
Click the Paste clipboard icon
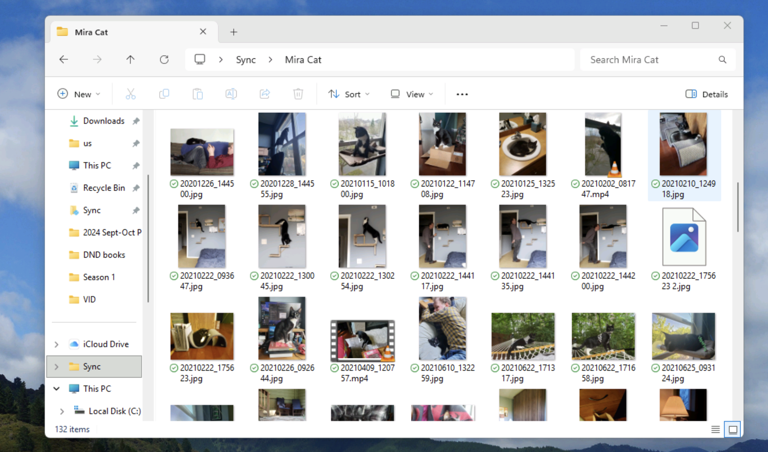[197, 94]
